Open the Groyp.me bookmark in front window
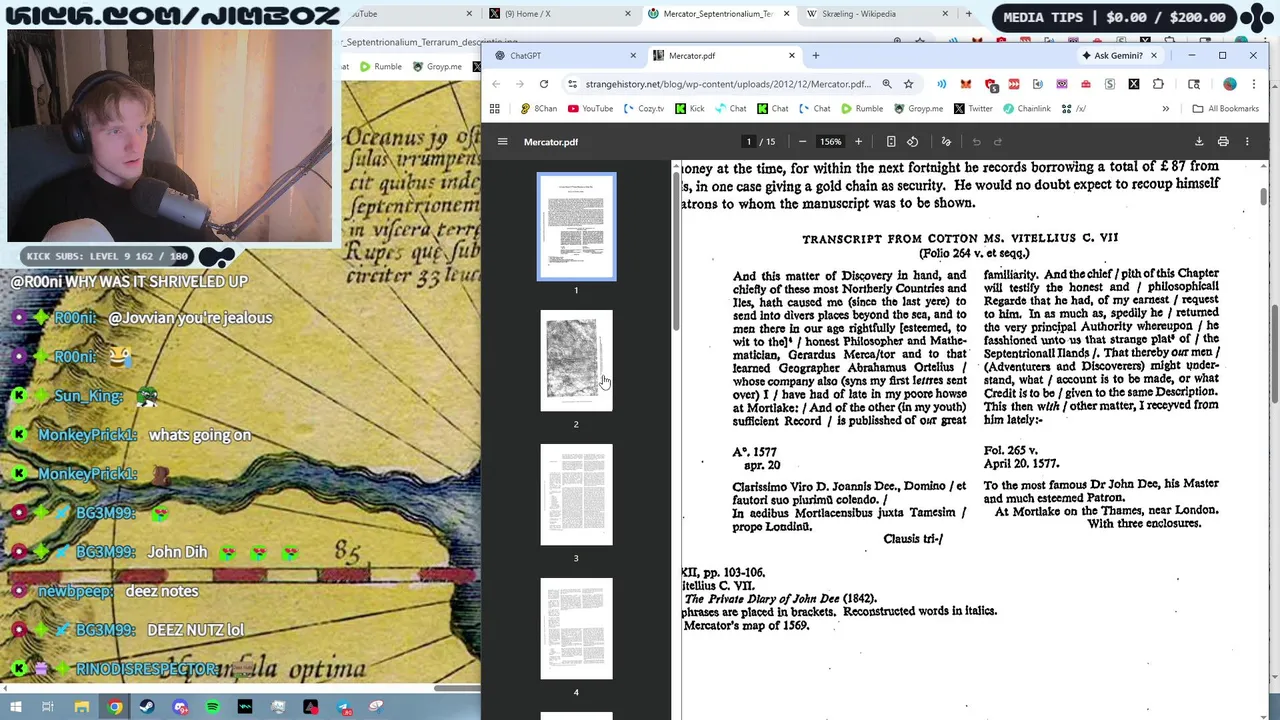1280x720 pixels. point(918,109)
